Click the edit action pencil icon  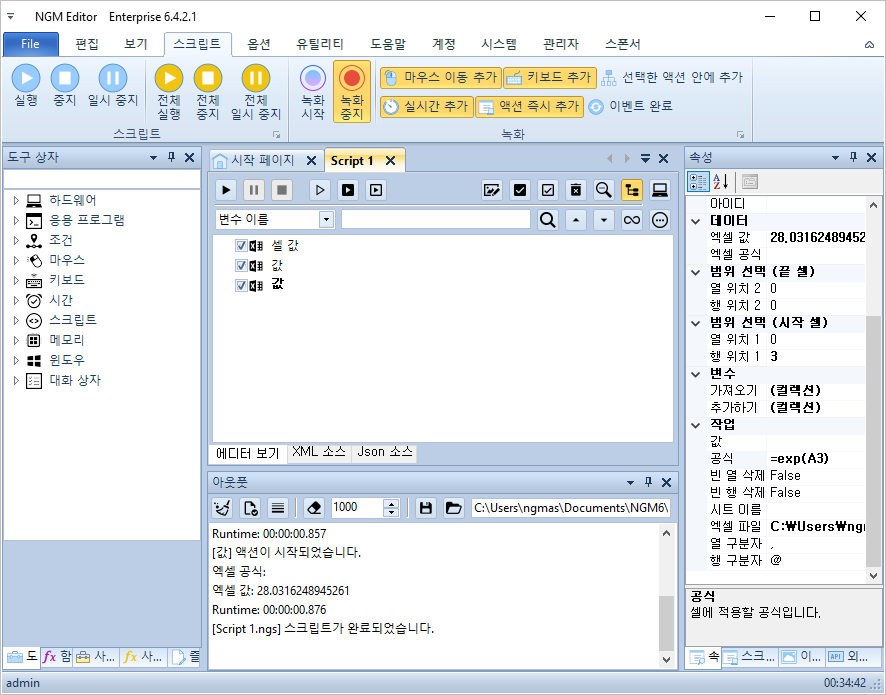click(492, 190)
